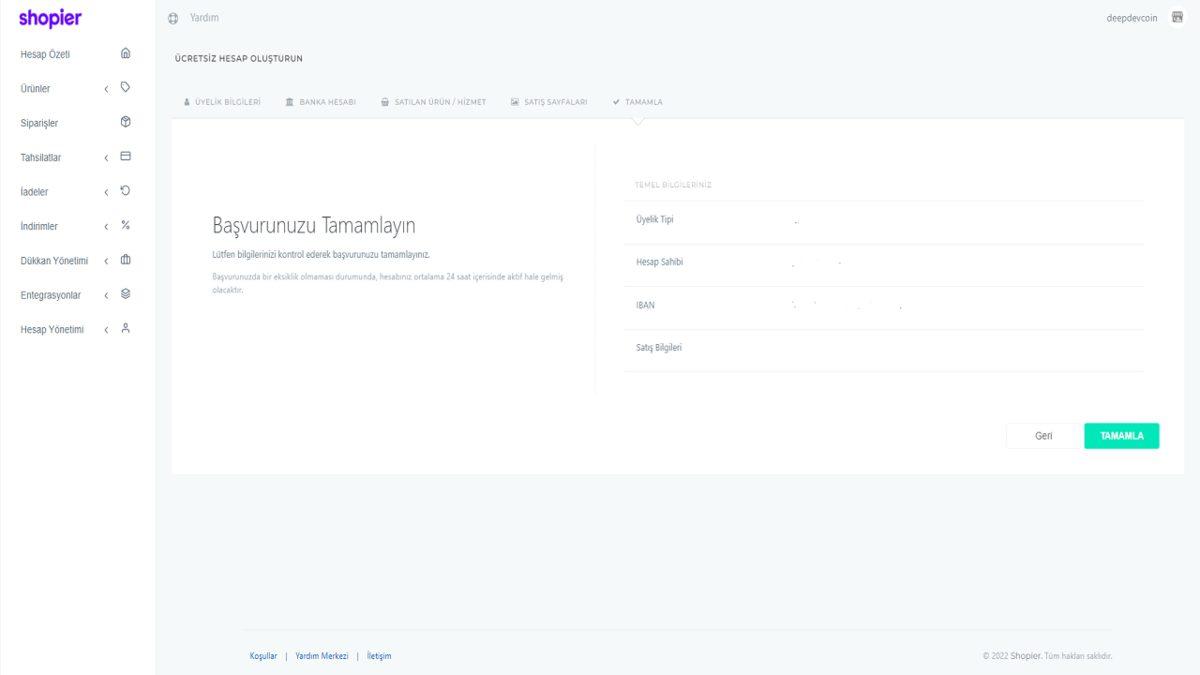Click the Hesap Özeti home icon

click(125, 54)
